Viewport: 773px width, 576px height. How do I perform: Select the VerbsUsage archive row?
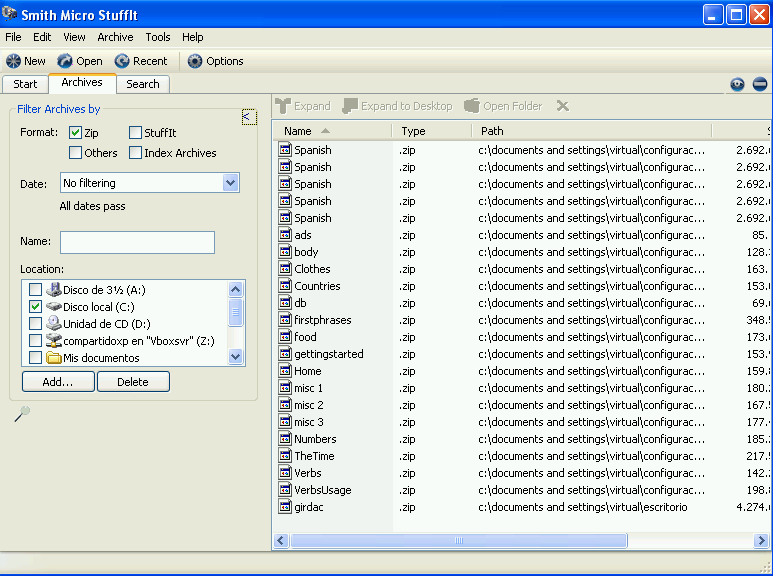[x=523, y=490]
